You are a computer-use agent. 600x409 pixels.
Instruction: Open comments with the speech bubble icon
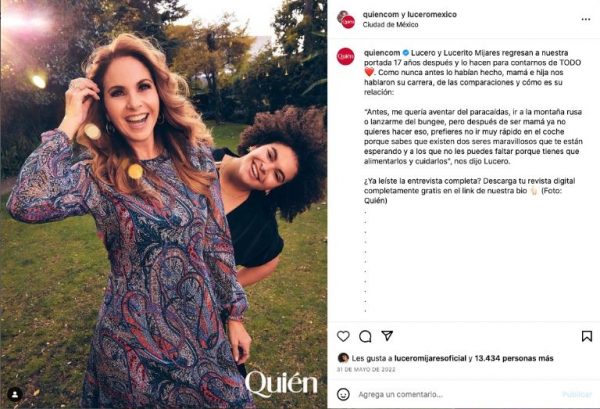(365, 336)
